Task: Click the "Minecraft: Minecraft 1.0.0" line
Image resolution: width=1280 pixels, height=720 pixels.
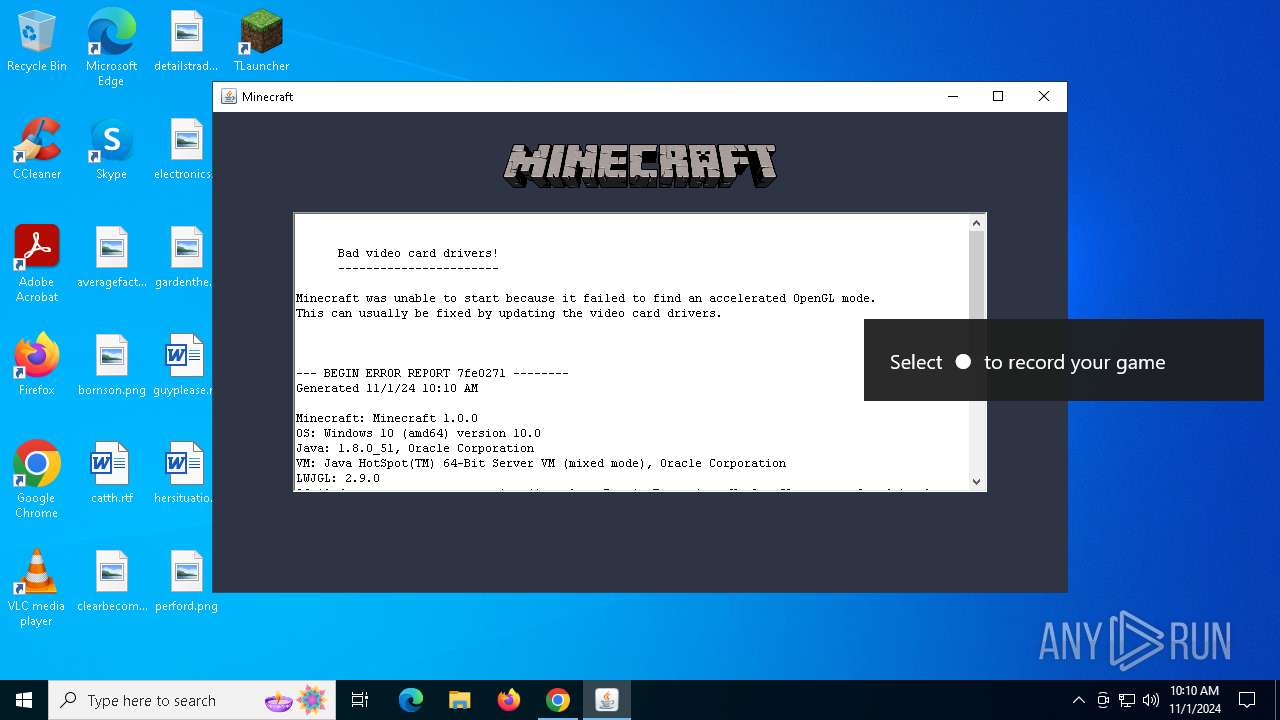Action: tap(387, 419)
